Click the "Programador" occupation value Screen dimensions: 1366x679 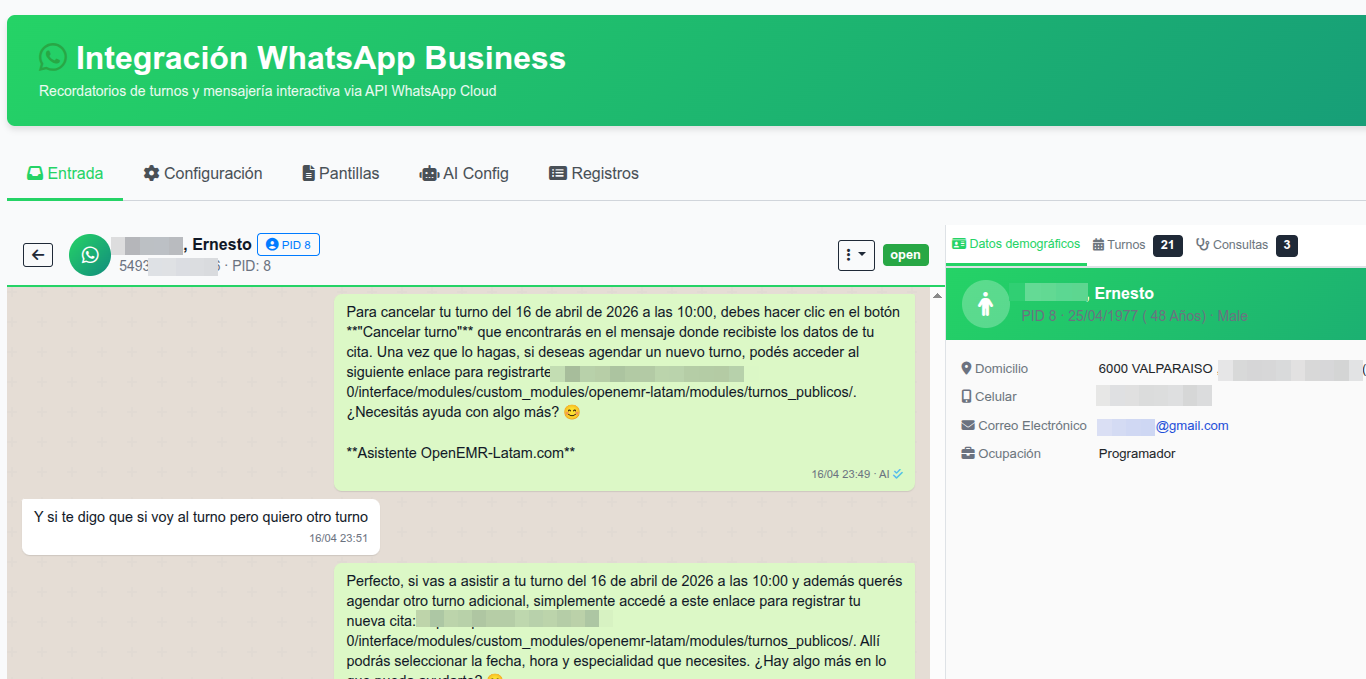tap(1137, 454)
